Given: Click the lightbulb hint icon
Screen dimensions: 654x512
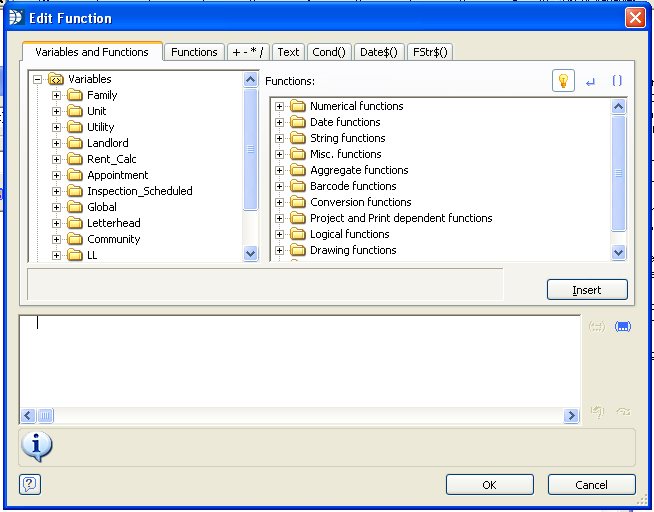Looking at the screenshot, I should tap(563, 81).
